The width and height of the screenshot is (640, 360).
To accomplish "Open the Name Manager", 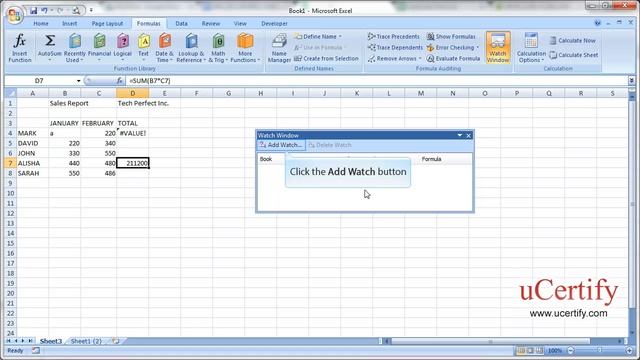I will 279,48.
